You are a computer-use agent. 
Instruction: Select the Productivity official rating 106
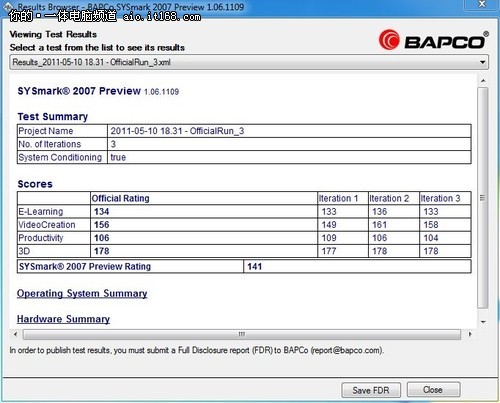coord(102,238)
